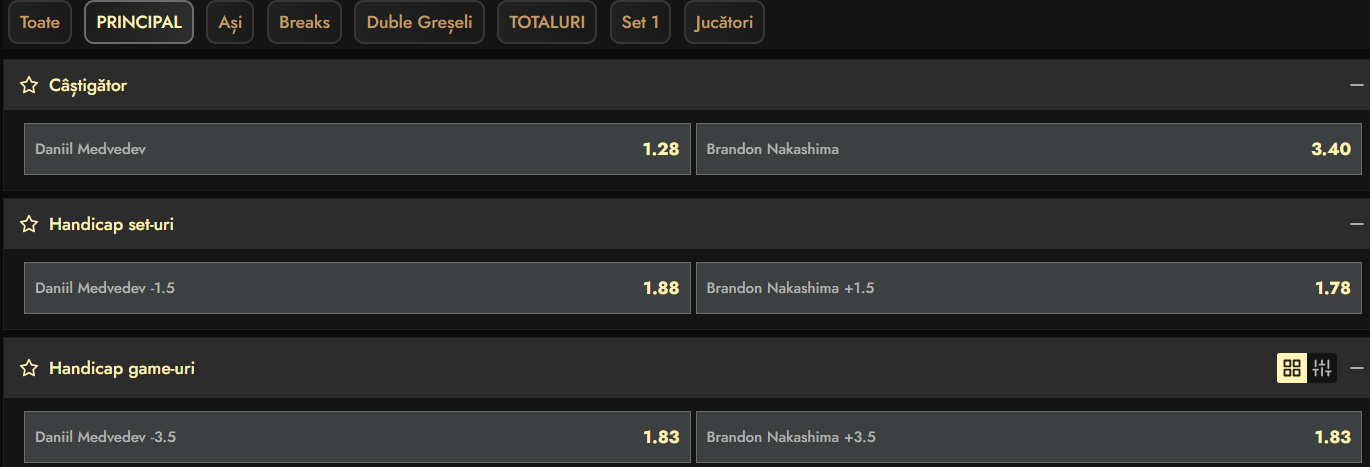1370x467 pixels.
Task: Open the Toate tab
Action: click(40, 22)
